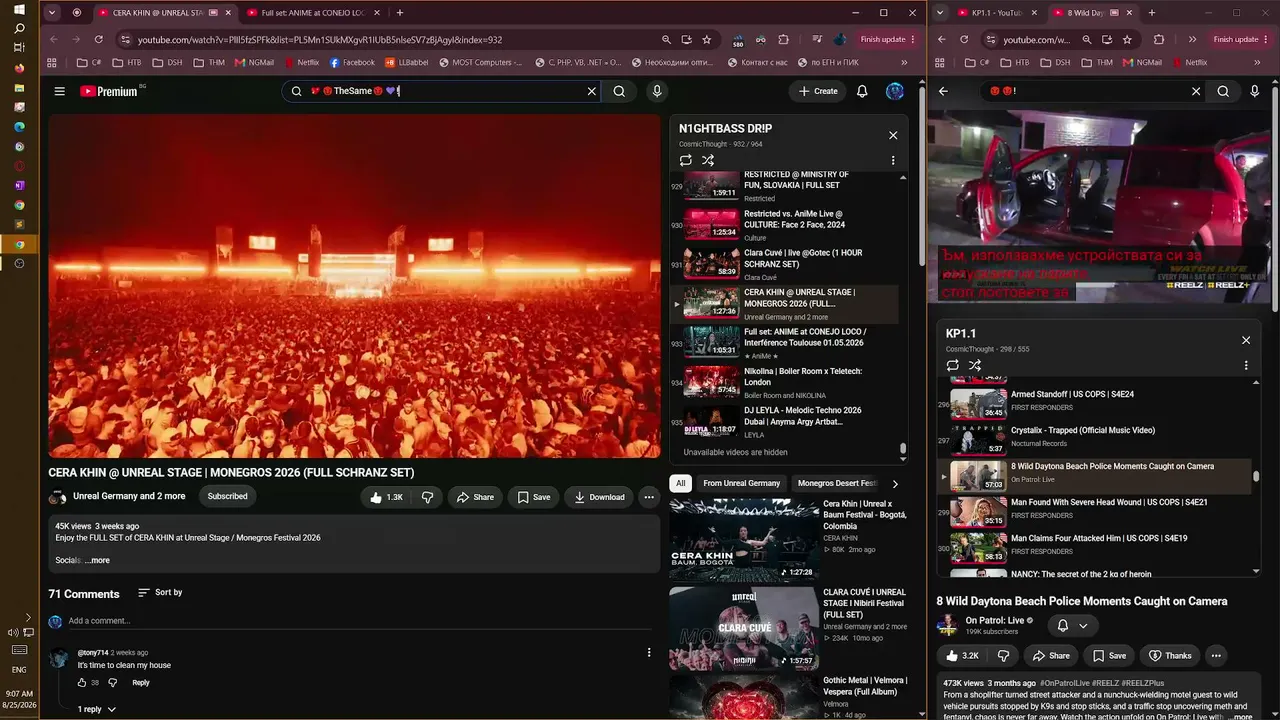Share the CERA KHIN video
1280x720 pixels.
476,497
